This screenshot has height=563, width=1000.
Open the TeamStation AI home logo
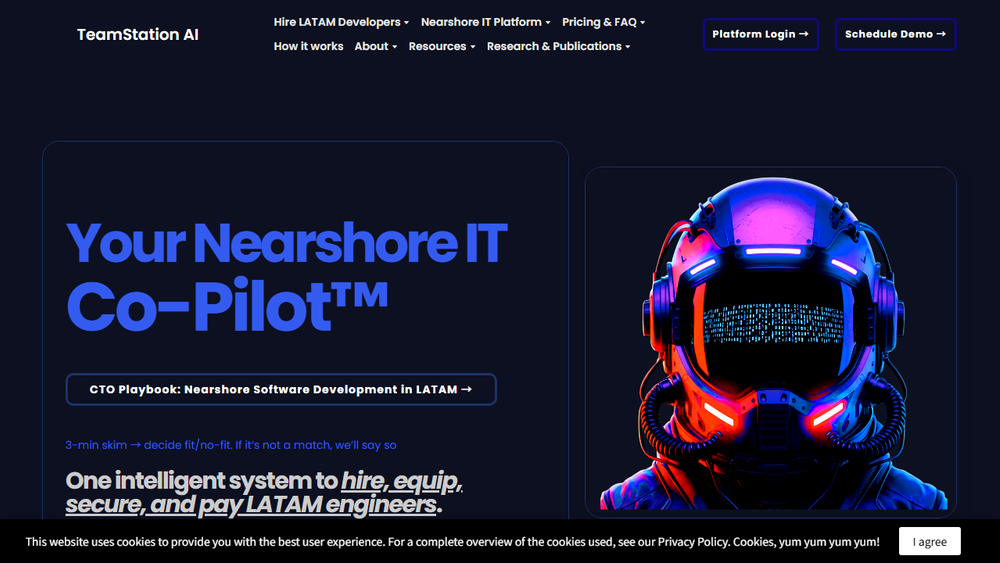[x=138, y=34]
